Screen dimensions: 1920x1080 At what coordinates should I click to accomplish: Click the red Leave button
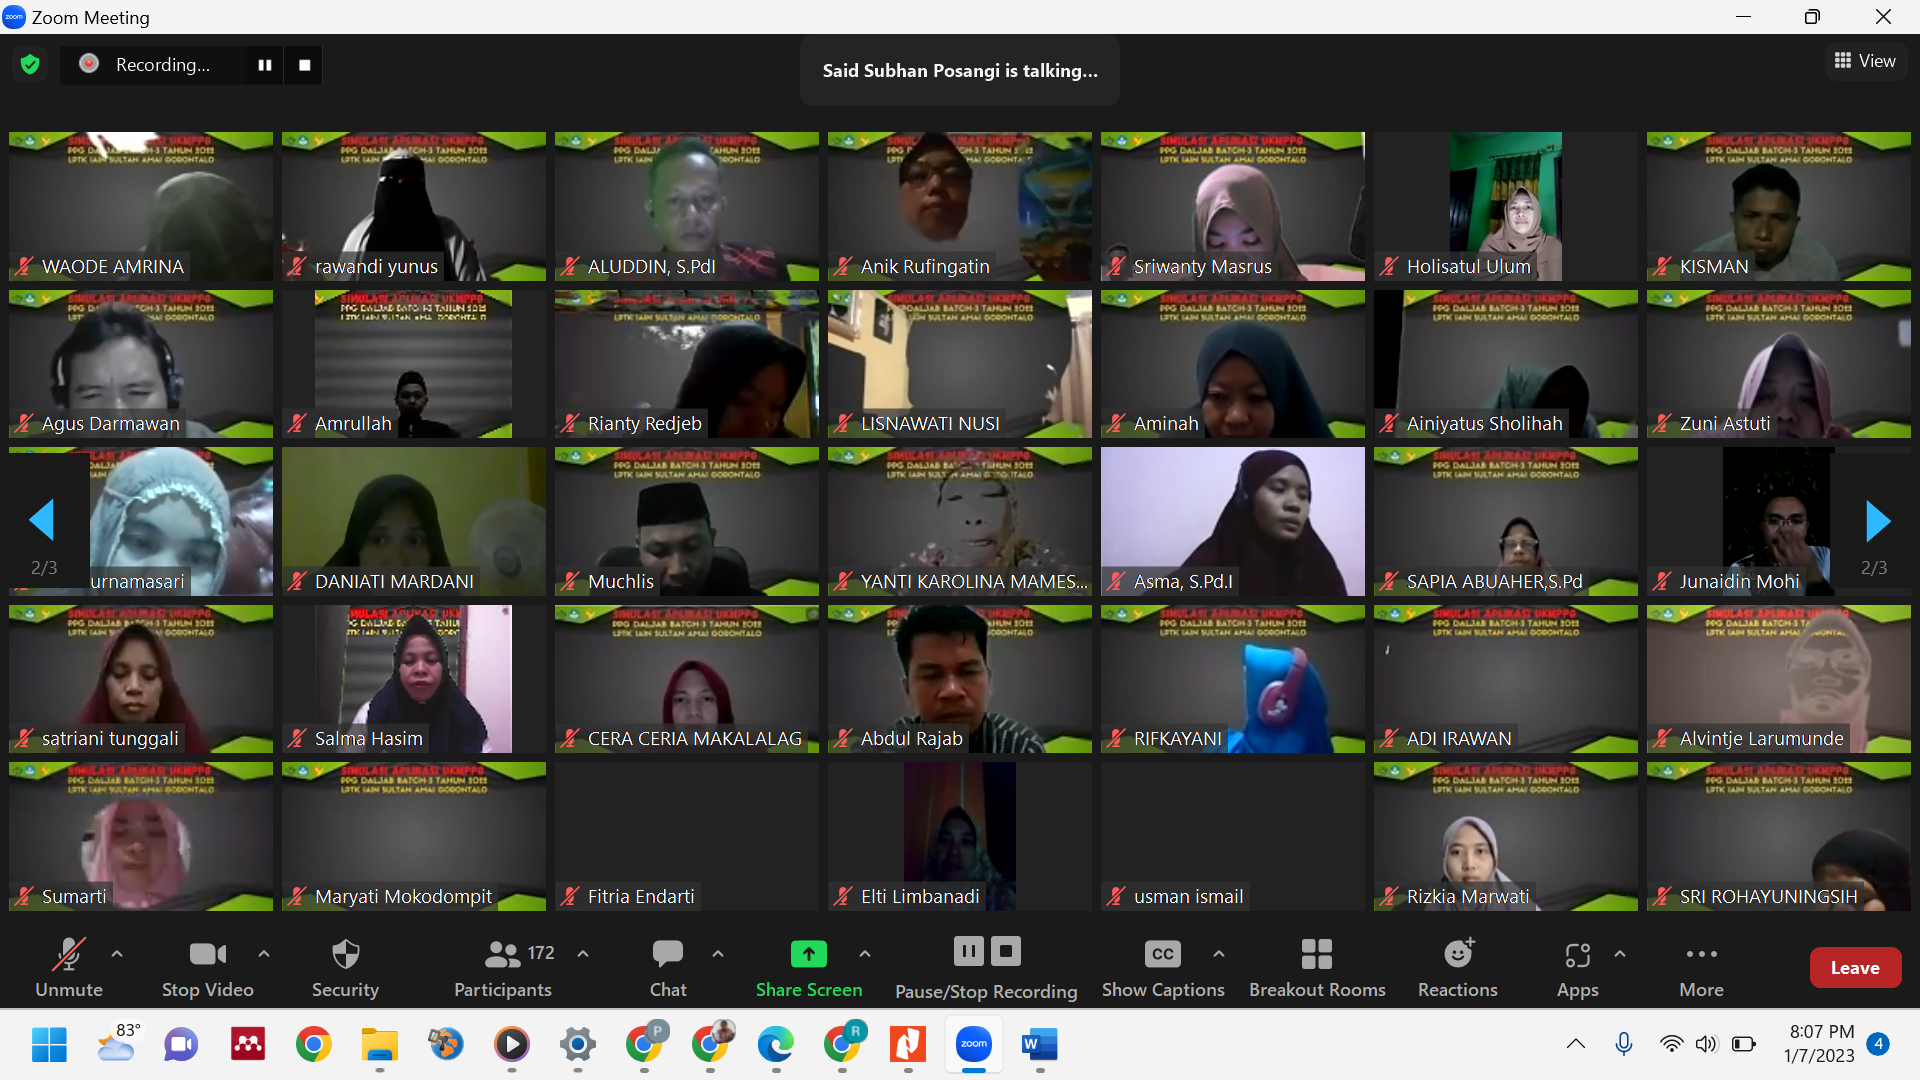(1854, 967)
